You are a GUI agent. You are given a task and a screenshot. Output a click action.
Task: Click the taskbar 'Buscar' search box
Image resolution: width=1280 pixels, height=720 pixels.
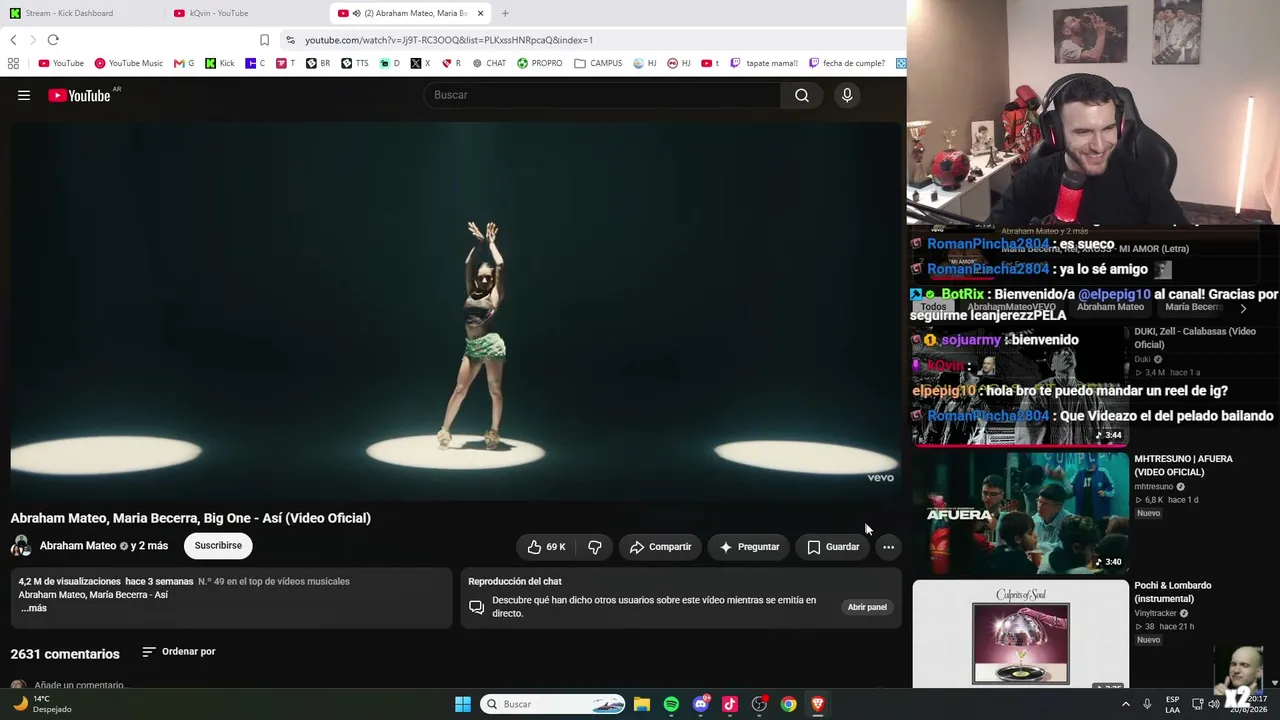point(553,704)
